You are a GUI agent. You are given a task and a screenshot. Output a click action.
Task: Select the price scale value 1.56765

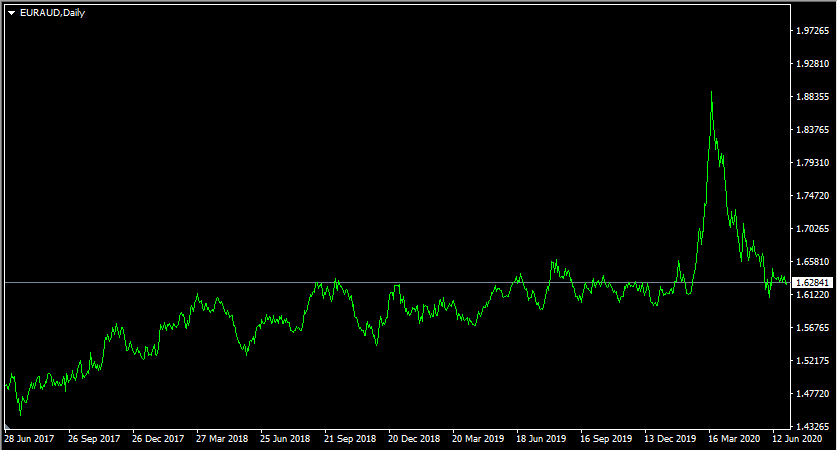(x=812, y=328)
